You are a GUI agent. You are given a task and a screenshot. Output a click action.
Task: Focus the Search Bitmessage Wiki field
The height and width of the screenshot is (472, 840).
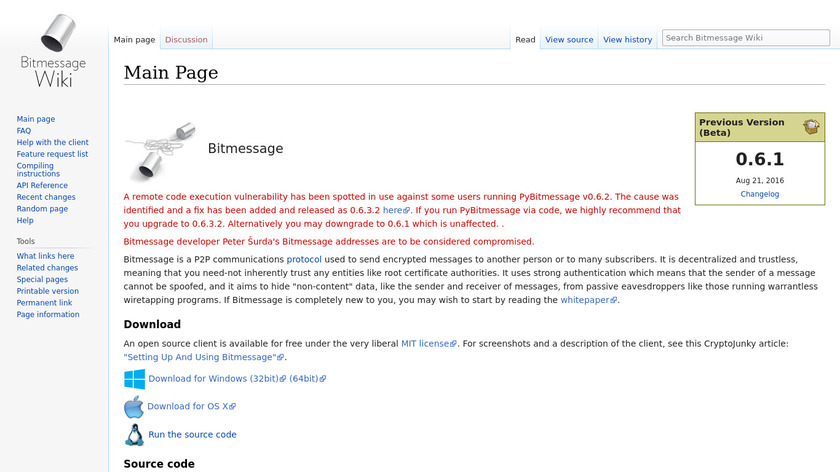pyautogui.click(x=746, y=38)
